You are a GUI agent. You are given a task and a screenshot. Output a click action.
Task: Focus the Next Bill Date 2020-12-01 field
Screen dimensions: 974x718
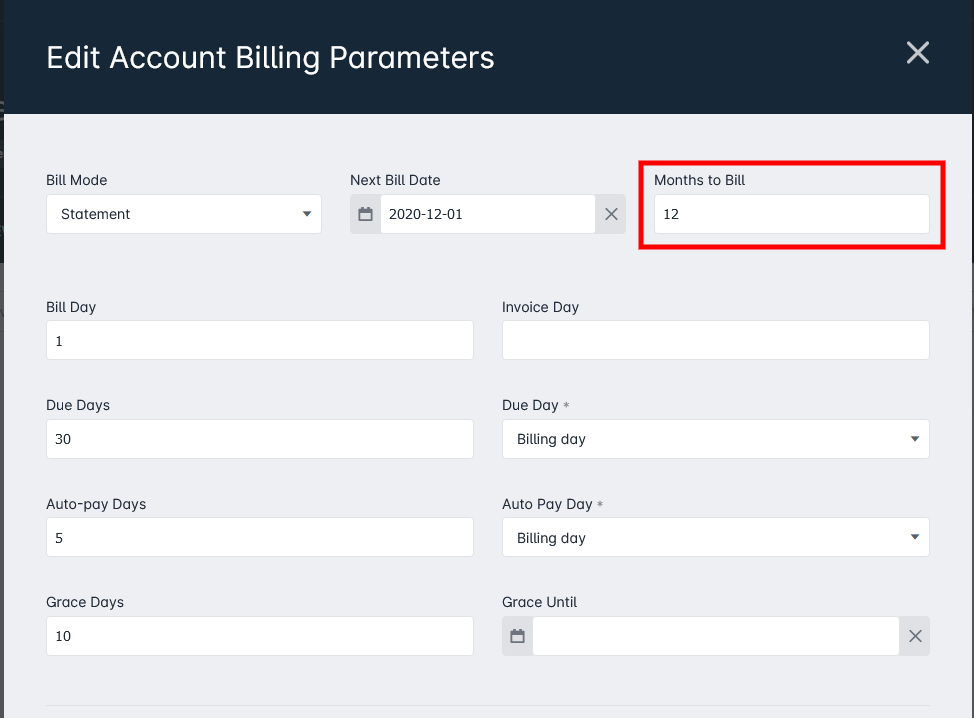[488, 214]
